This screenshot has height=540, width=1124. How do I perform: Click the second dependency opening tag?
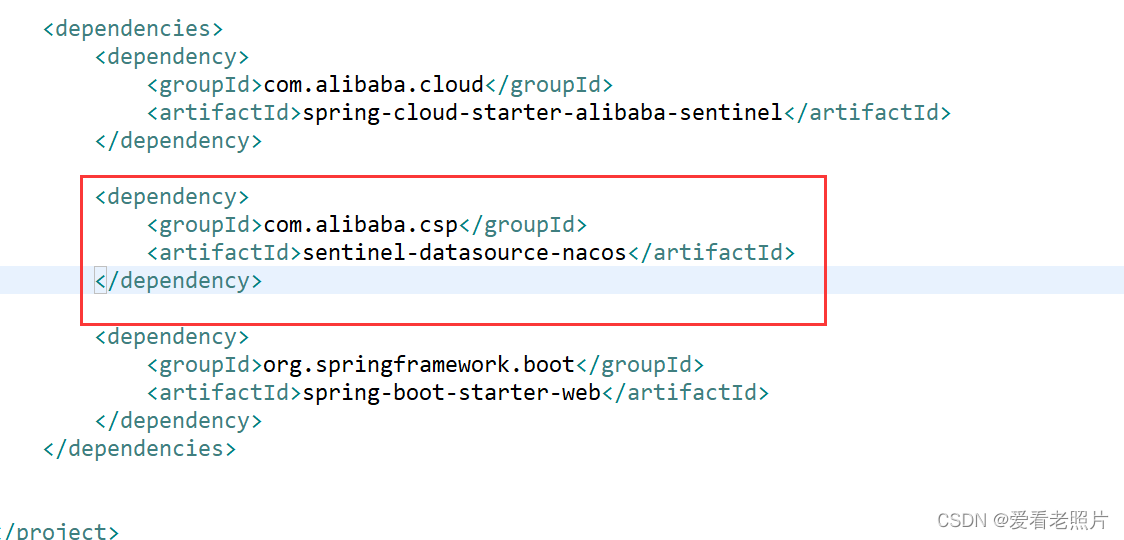[x=172, y=196]
